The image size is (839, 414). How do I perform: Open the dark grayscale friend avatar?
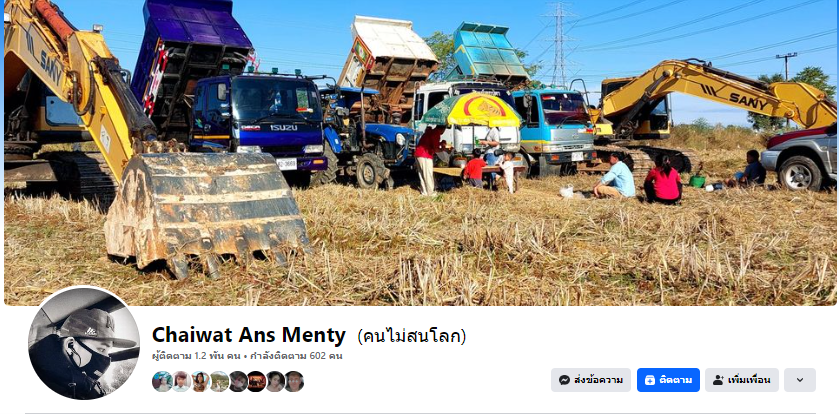[x=238, y=381]
